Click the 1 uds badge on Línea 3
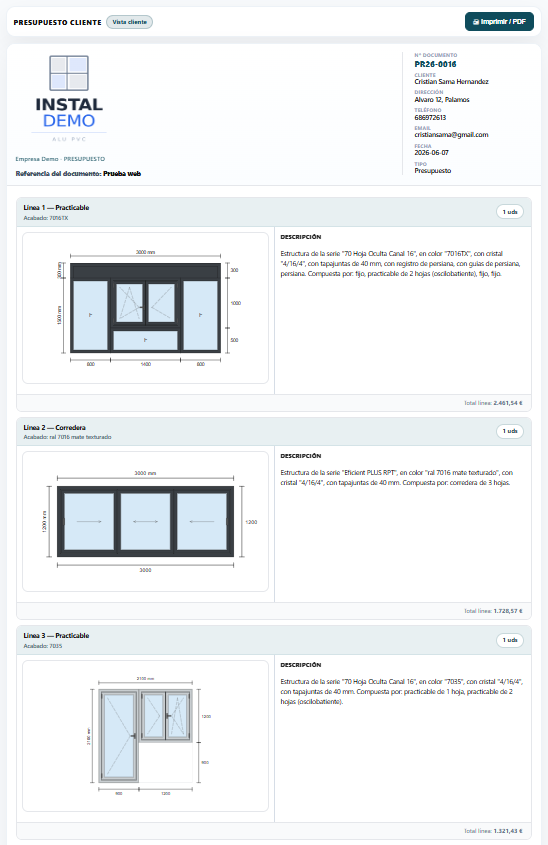 click(510, 640)
